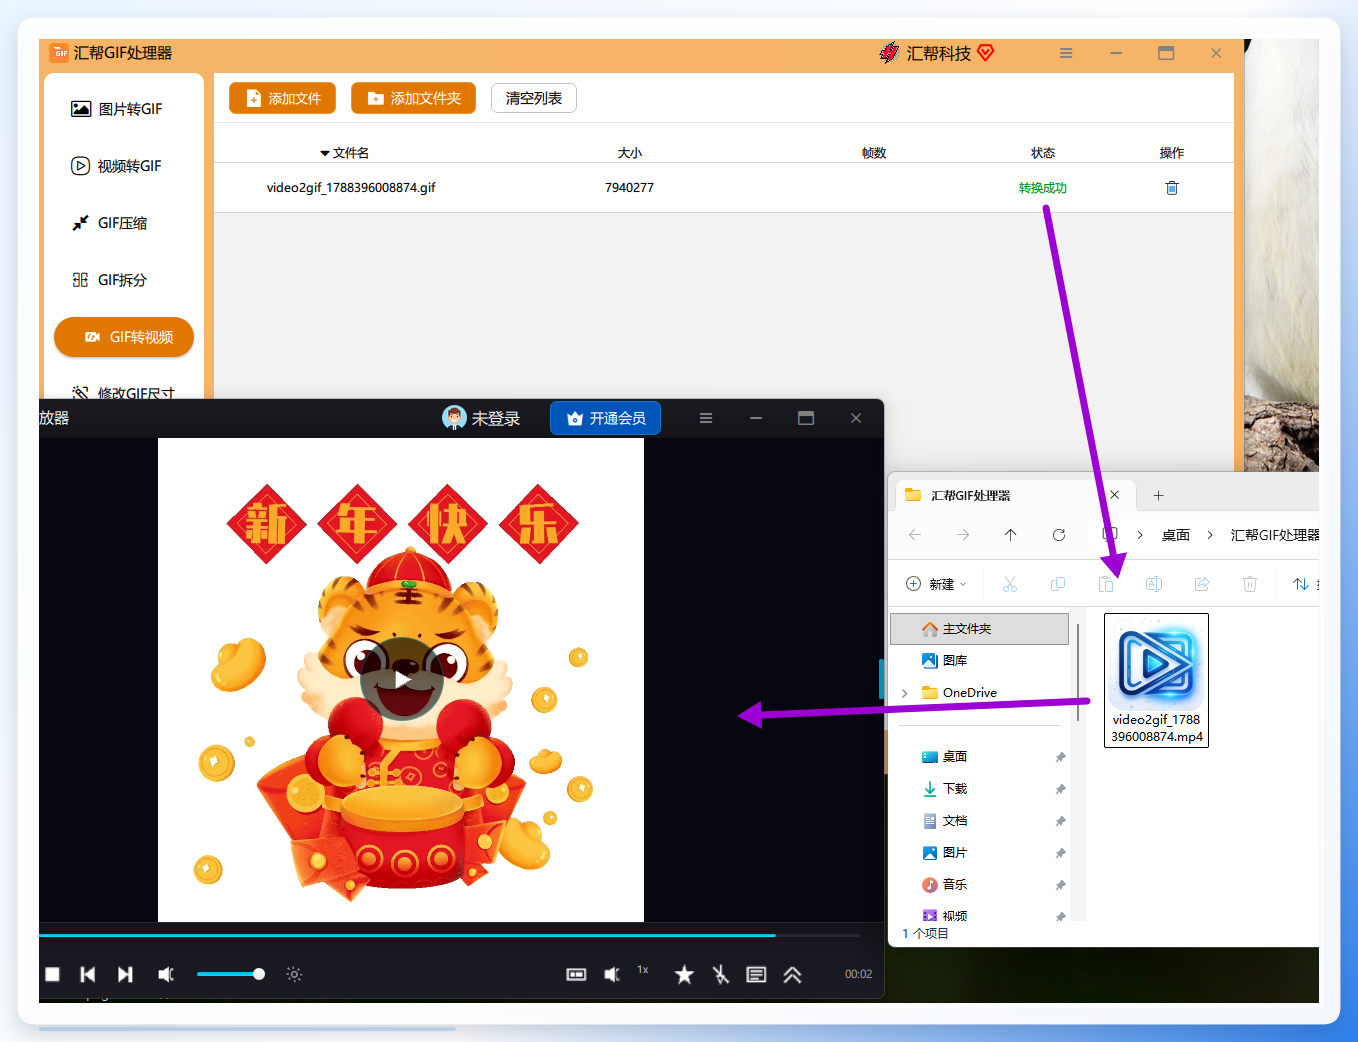Sort list by 文件名 column header
The height and width of the screenshot is (1042, 1358).
345,153
